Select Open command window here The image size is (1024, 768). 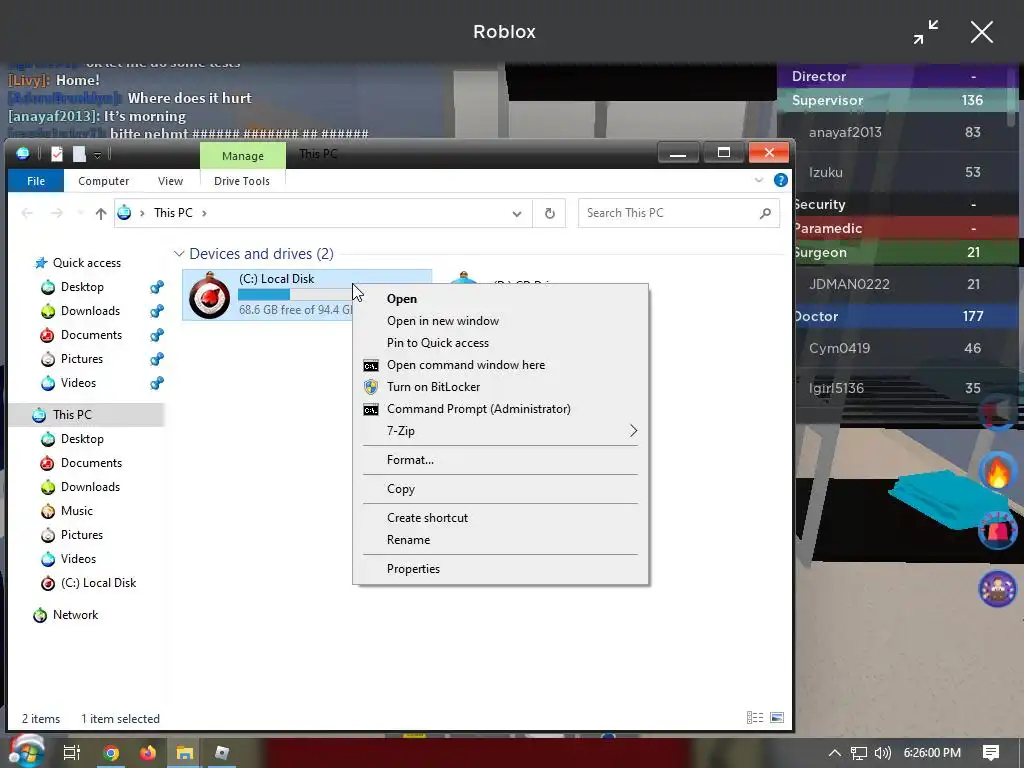pos(500,364)
